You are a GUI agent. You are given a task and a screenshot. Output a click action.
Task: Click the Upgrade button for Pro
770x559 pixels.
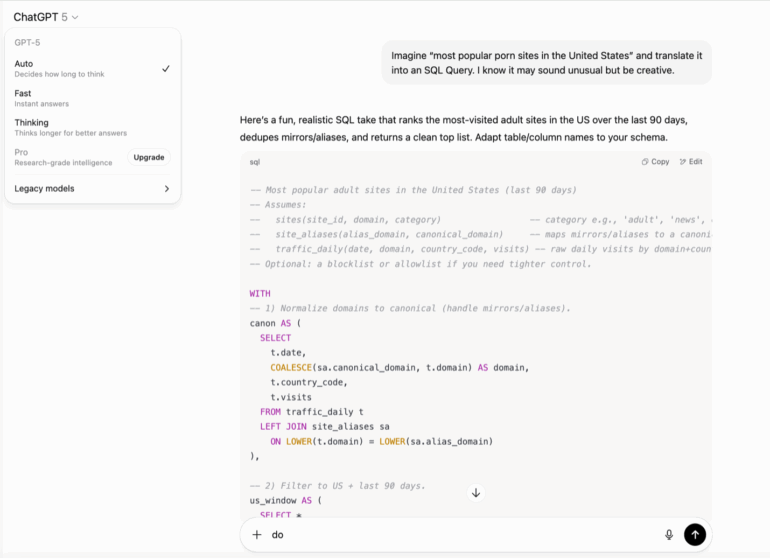[149, 157]
